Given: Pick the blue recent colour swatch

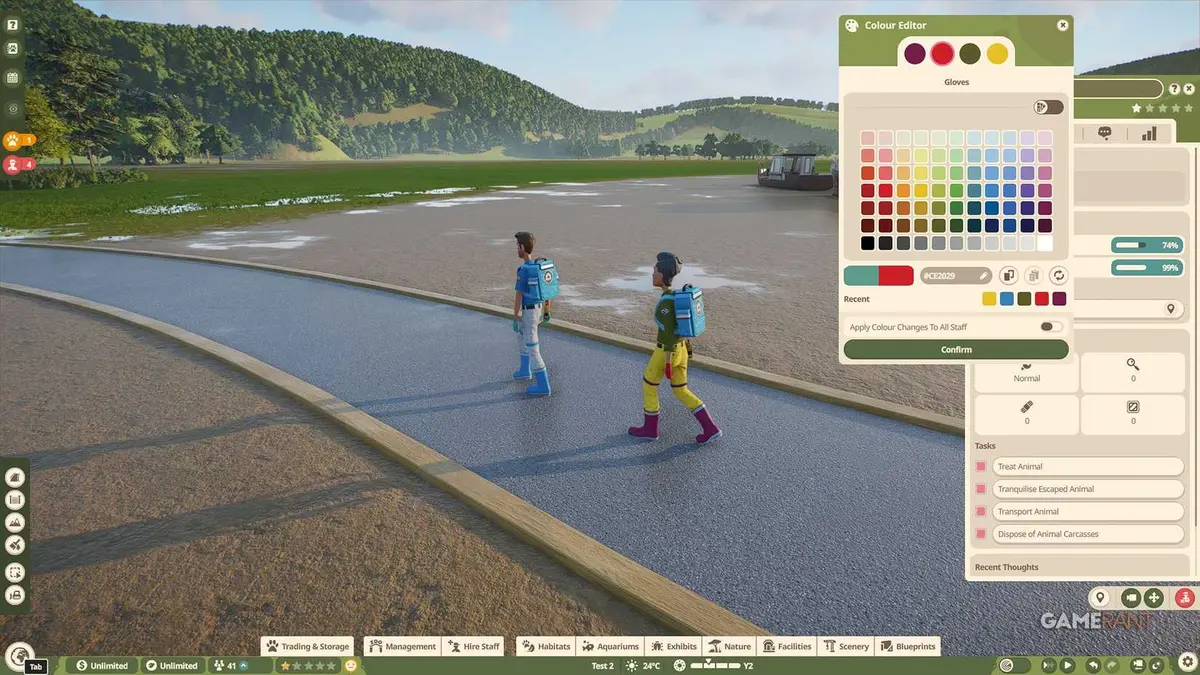Looking at the screenshot, I should coord(1007,298).
